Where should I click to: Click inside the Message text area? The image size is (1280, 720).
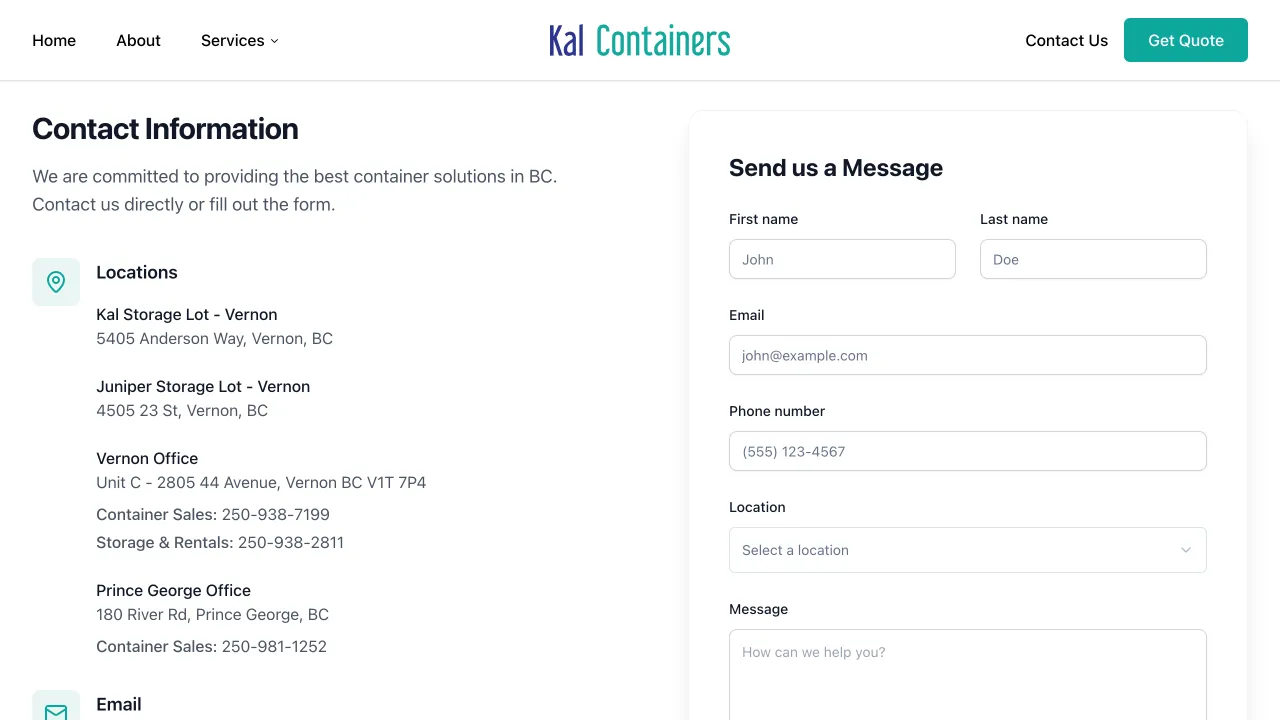pyautogui.click(x=967, y=670)
